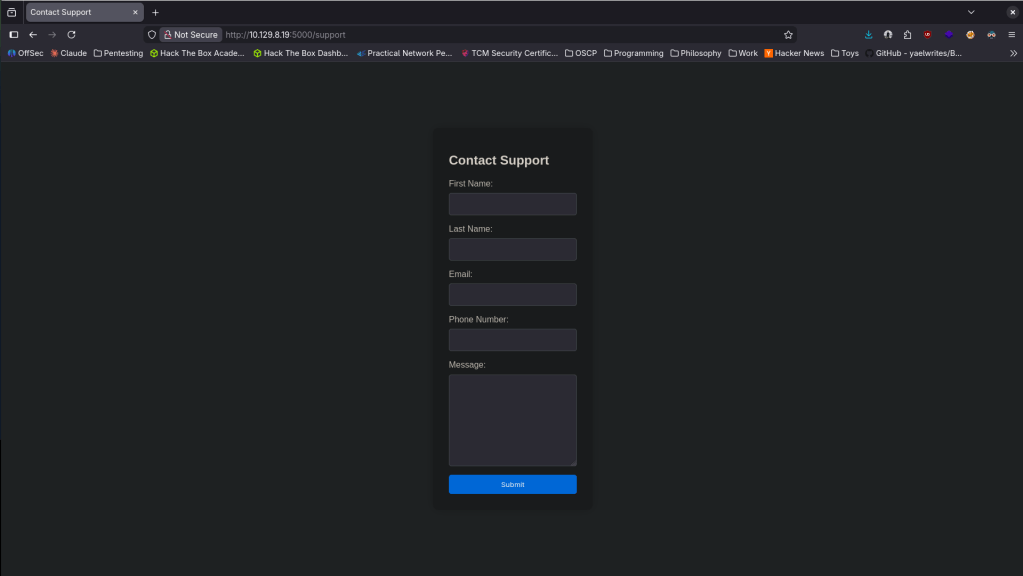The image size is (1023, 576).
Task: Open the Programming bookmarks folder
Action: [x=632, y=53]
